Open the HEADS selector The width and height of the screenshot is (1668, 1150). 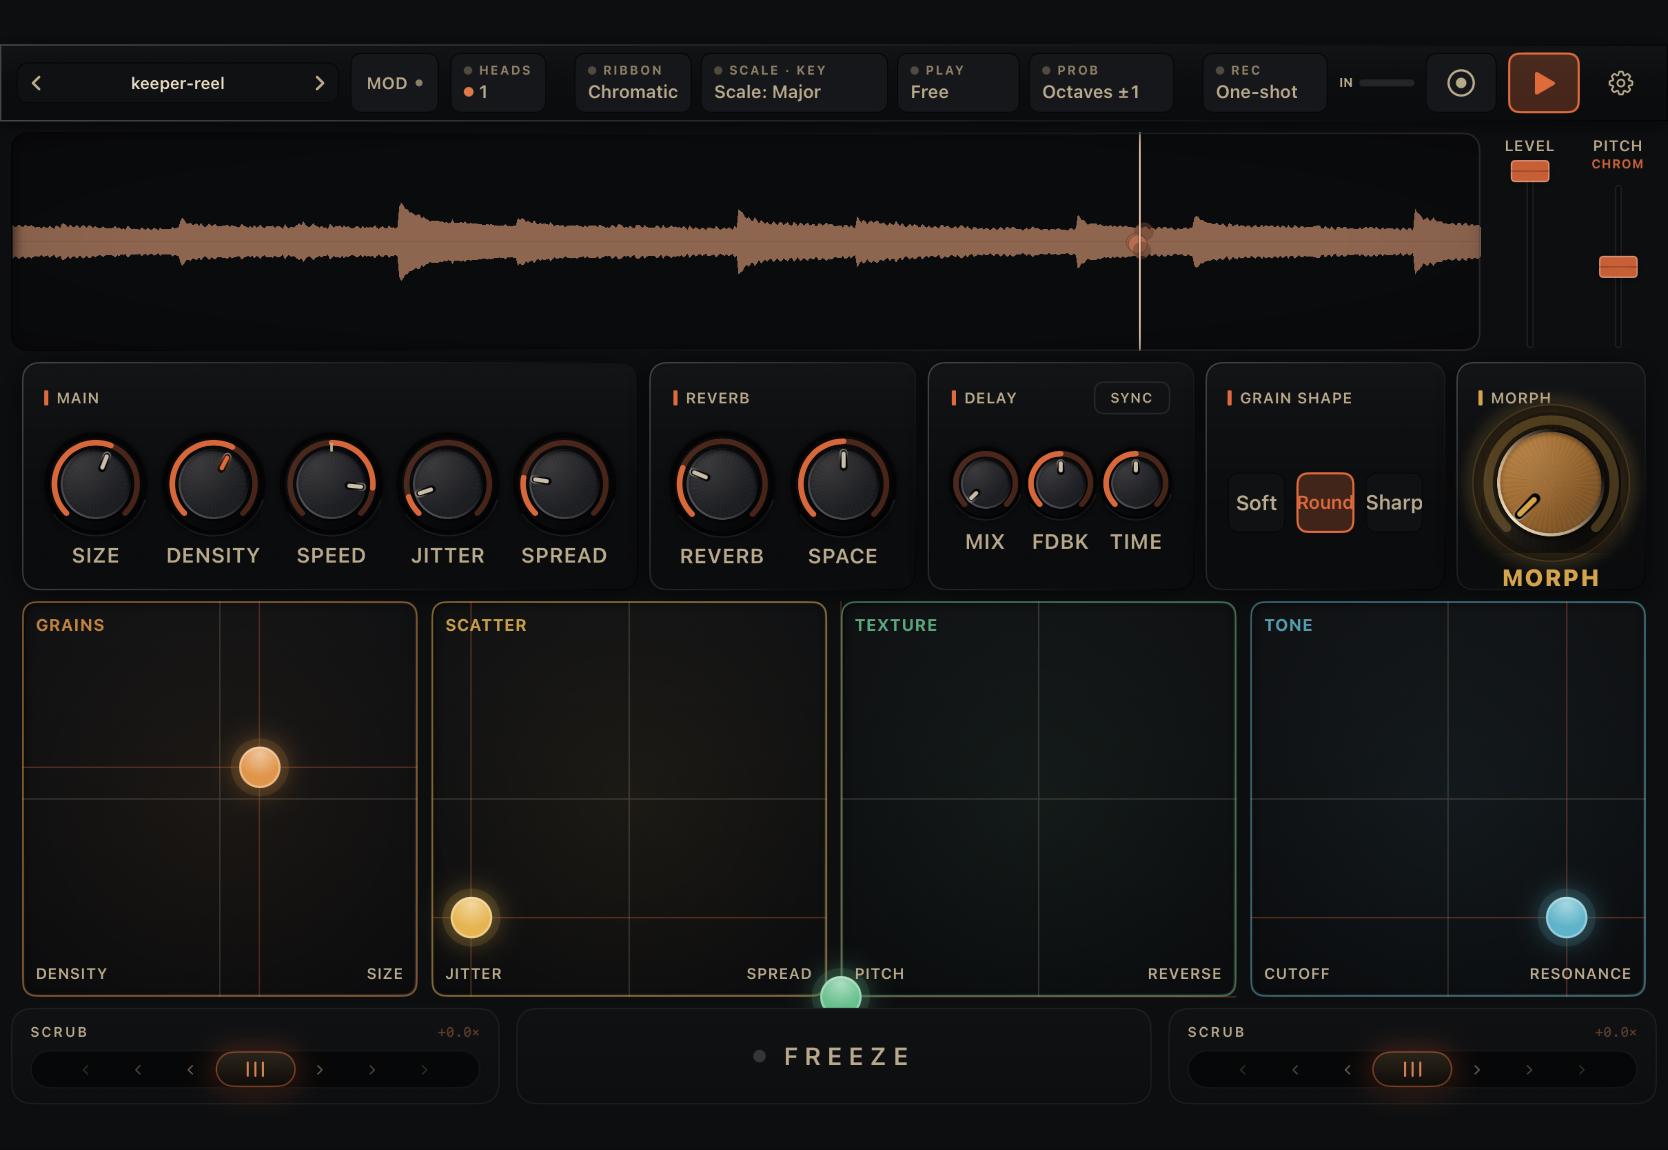[498, 83]
